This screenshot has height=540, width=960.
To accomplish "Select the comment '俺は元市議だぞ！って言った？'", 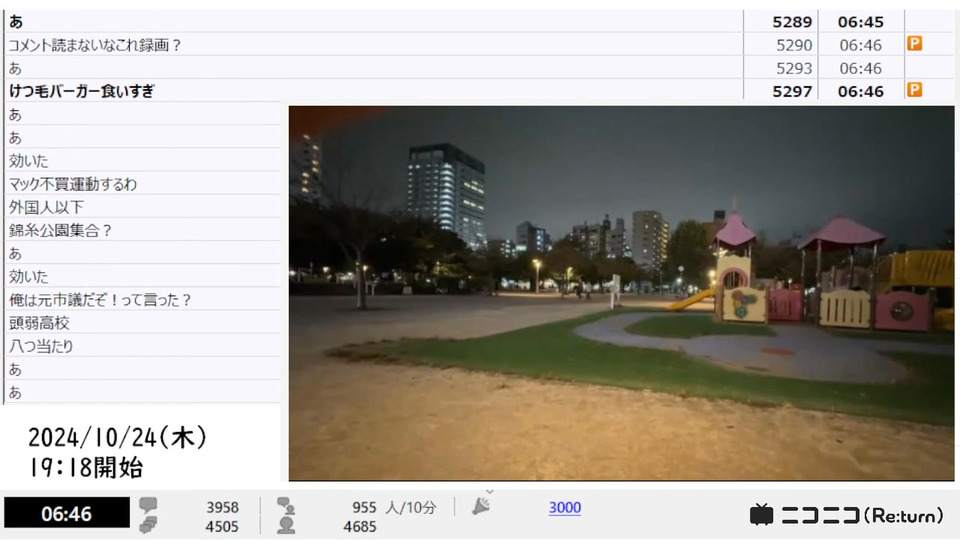I will tap(100, 300).
